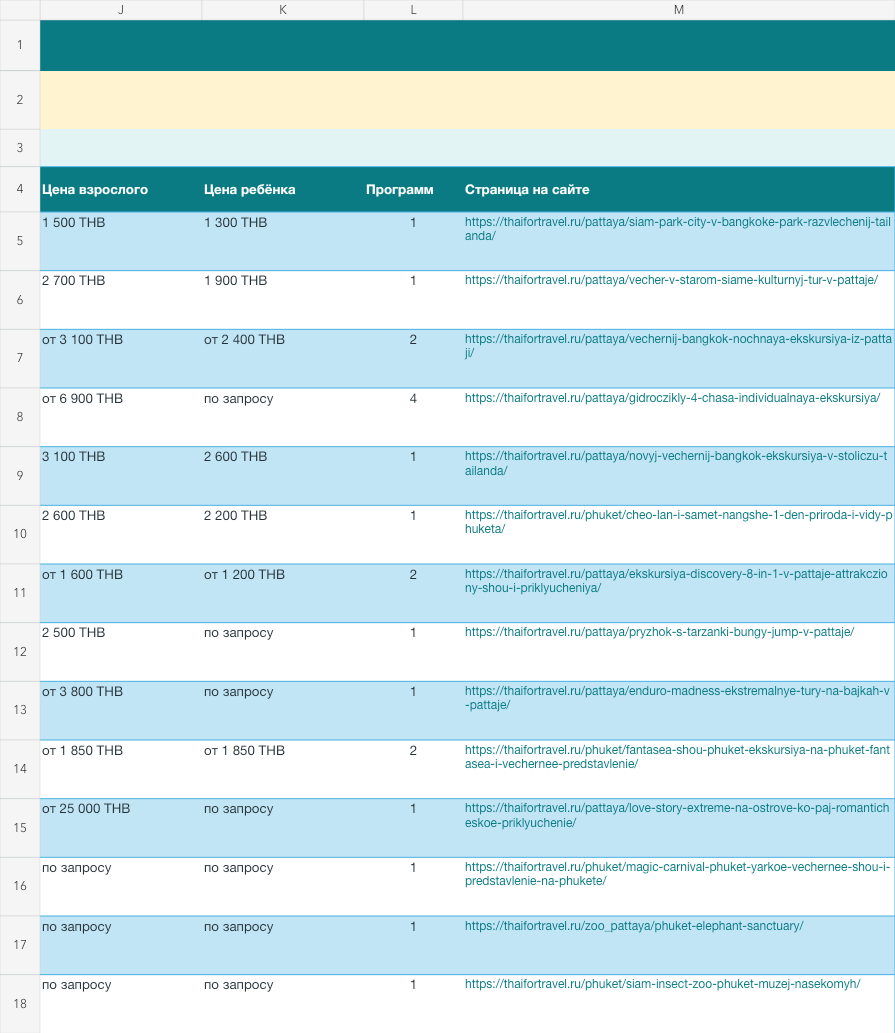
Task: Select programs count cell in row 7
Action: click(413, 358)
